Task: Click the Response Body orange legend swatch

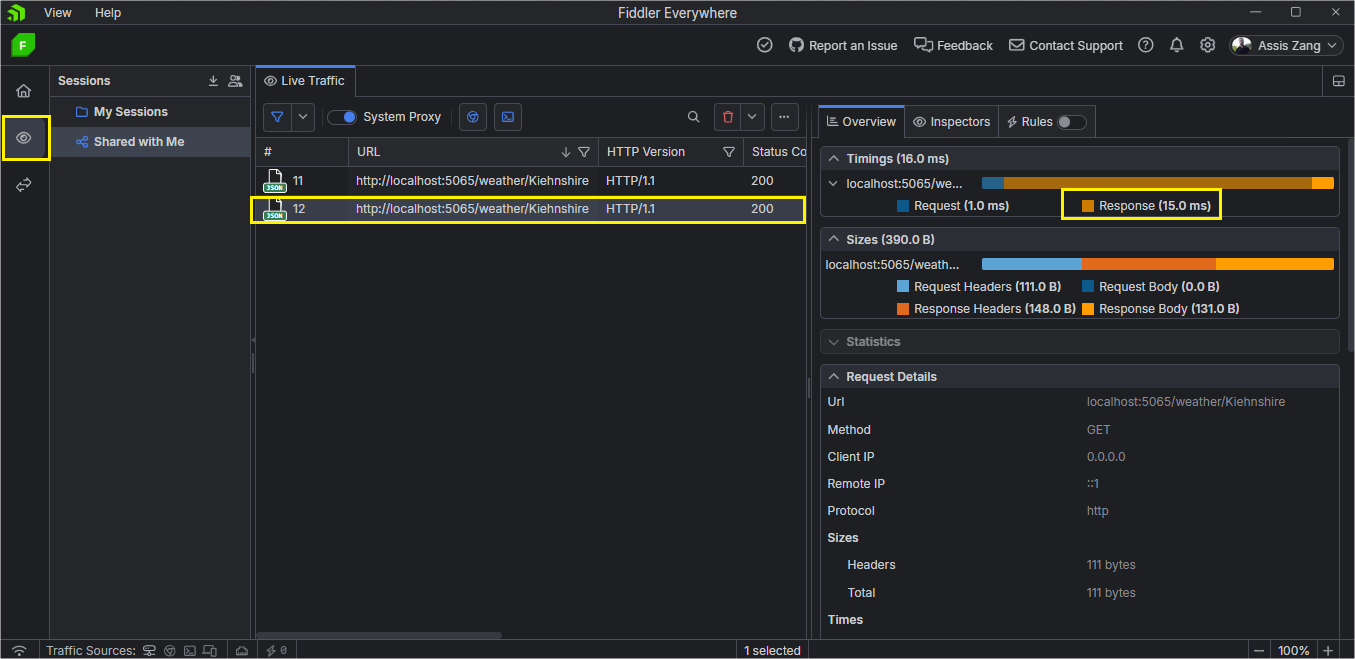Action: [x=1088, y=309]
